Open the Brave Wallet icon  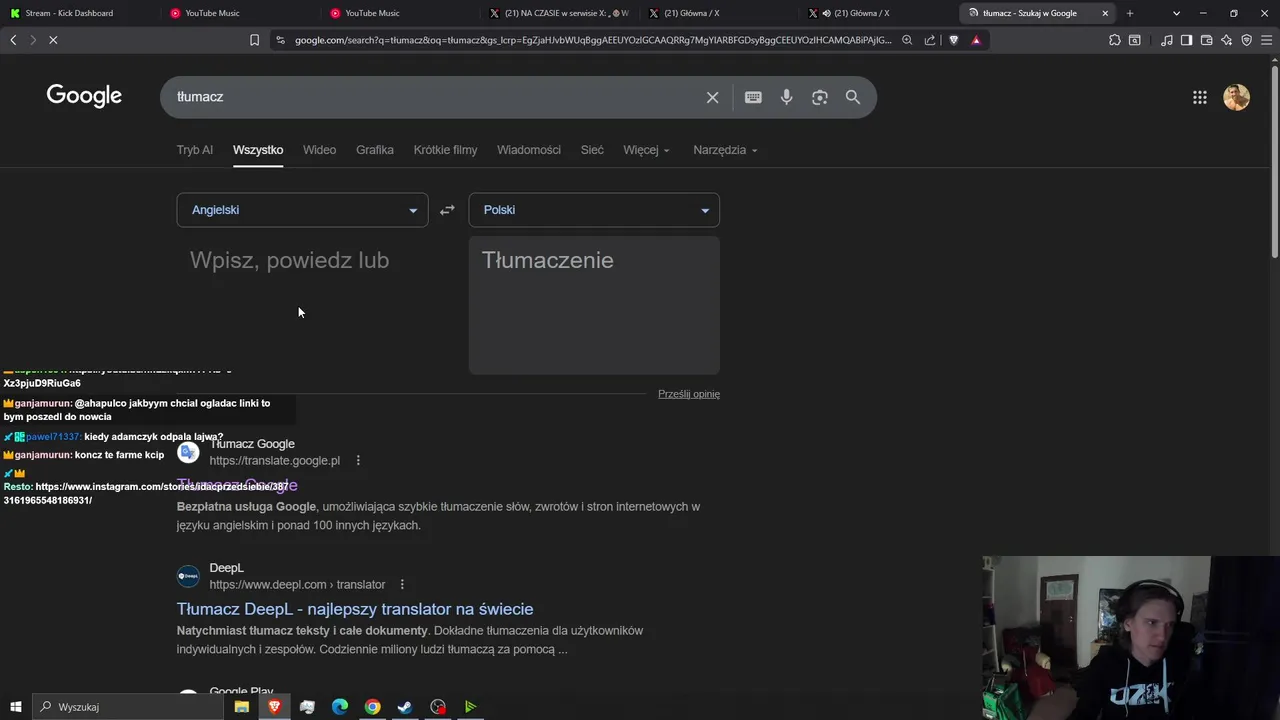coord(1207,40)
